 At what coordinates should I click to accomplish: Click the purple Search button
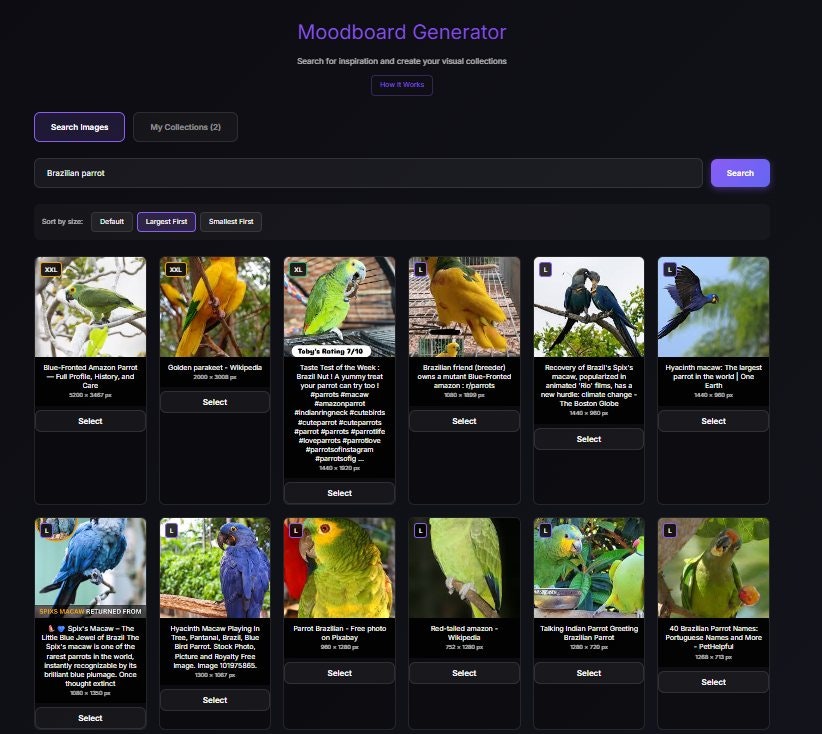click(x=740, y=172)
